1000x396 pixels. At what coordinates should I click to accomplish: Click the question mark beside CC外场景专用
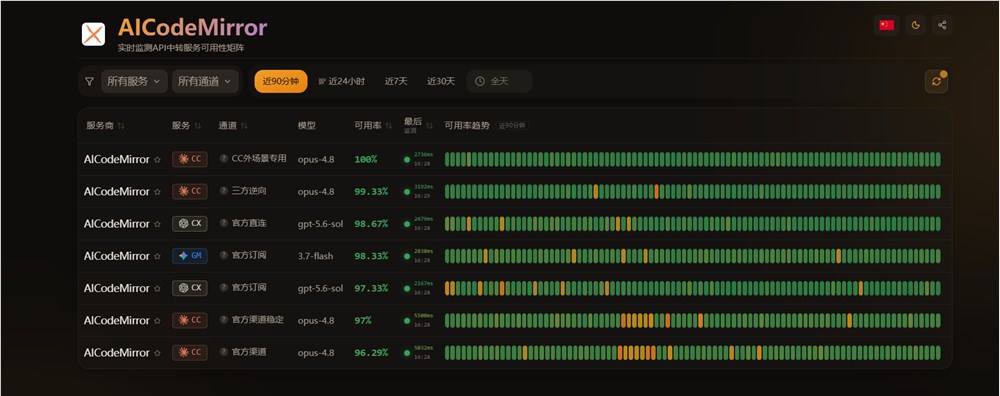(x=224, y=159)
